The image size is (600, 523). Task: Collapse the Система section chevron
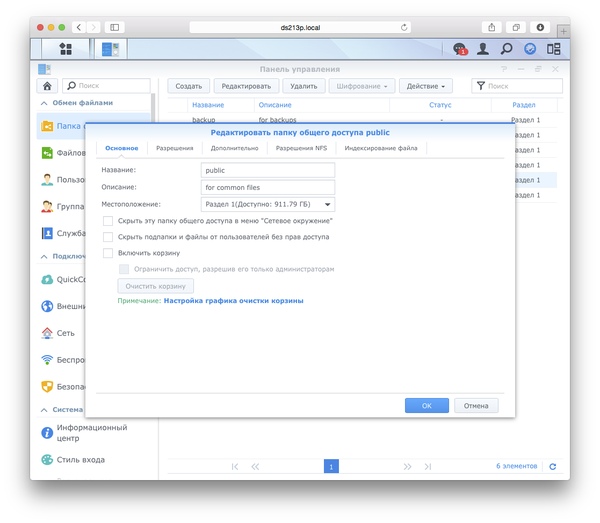pos(44,410)
